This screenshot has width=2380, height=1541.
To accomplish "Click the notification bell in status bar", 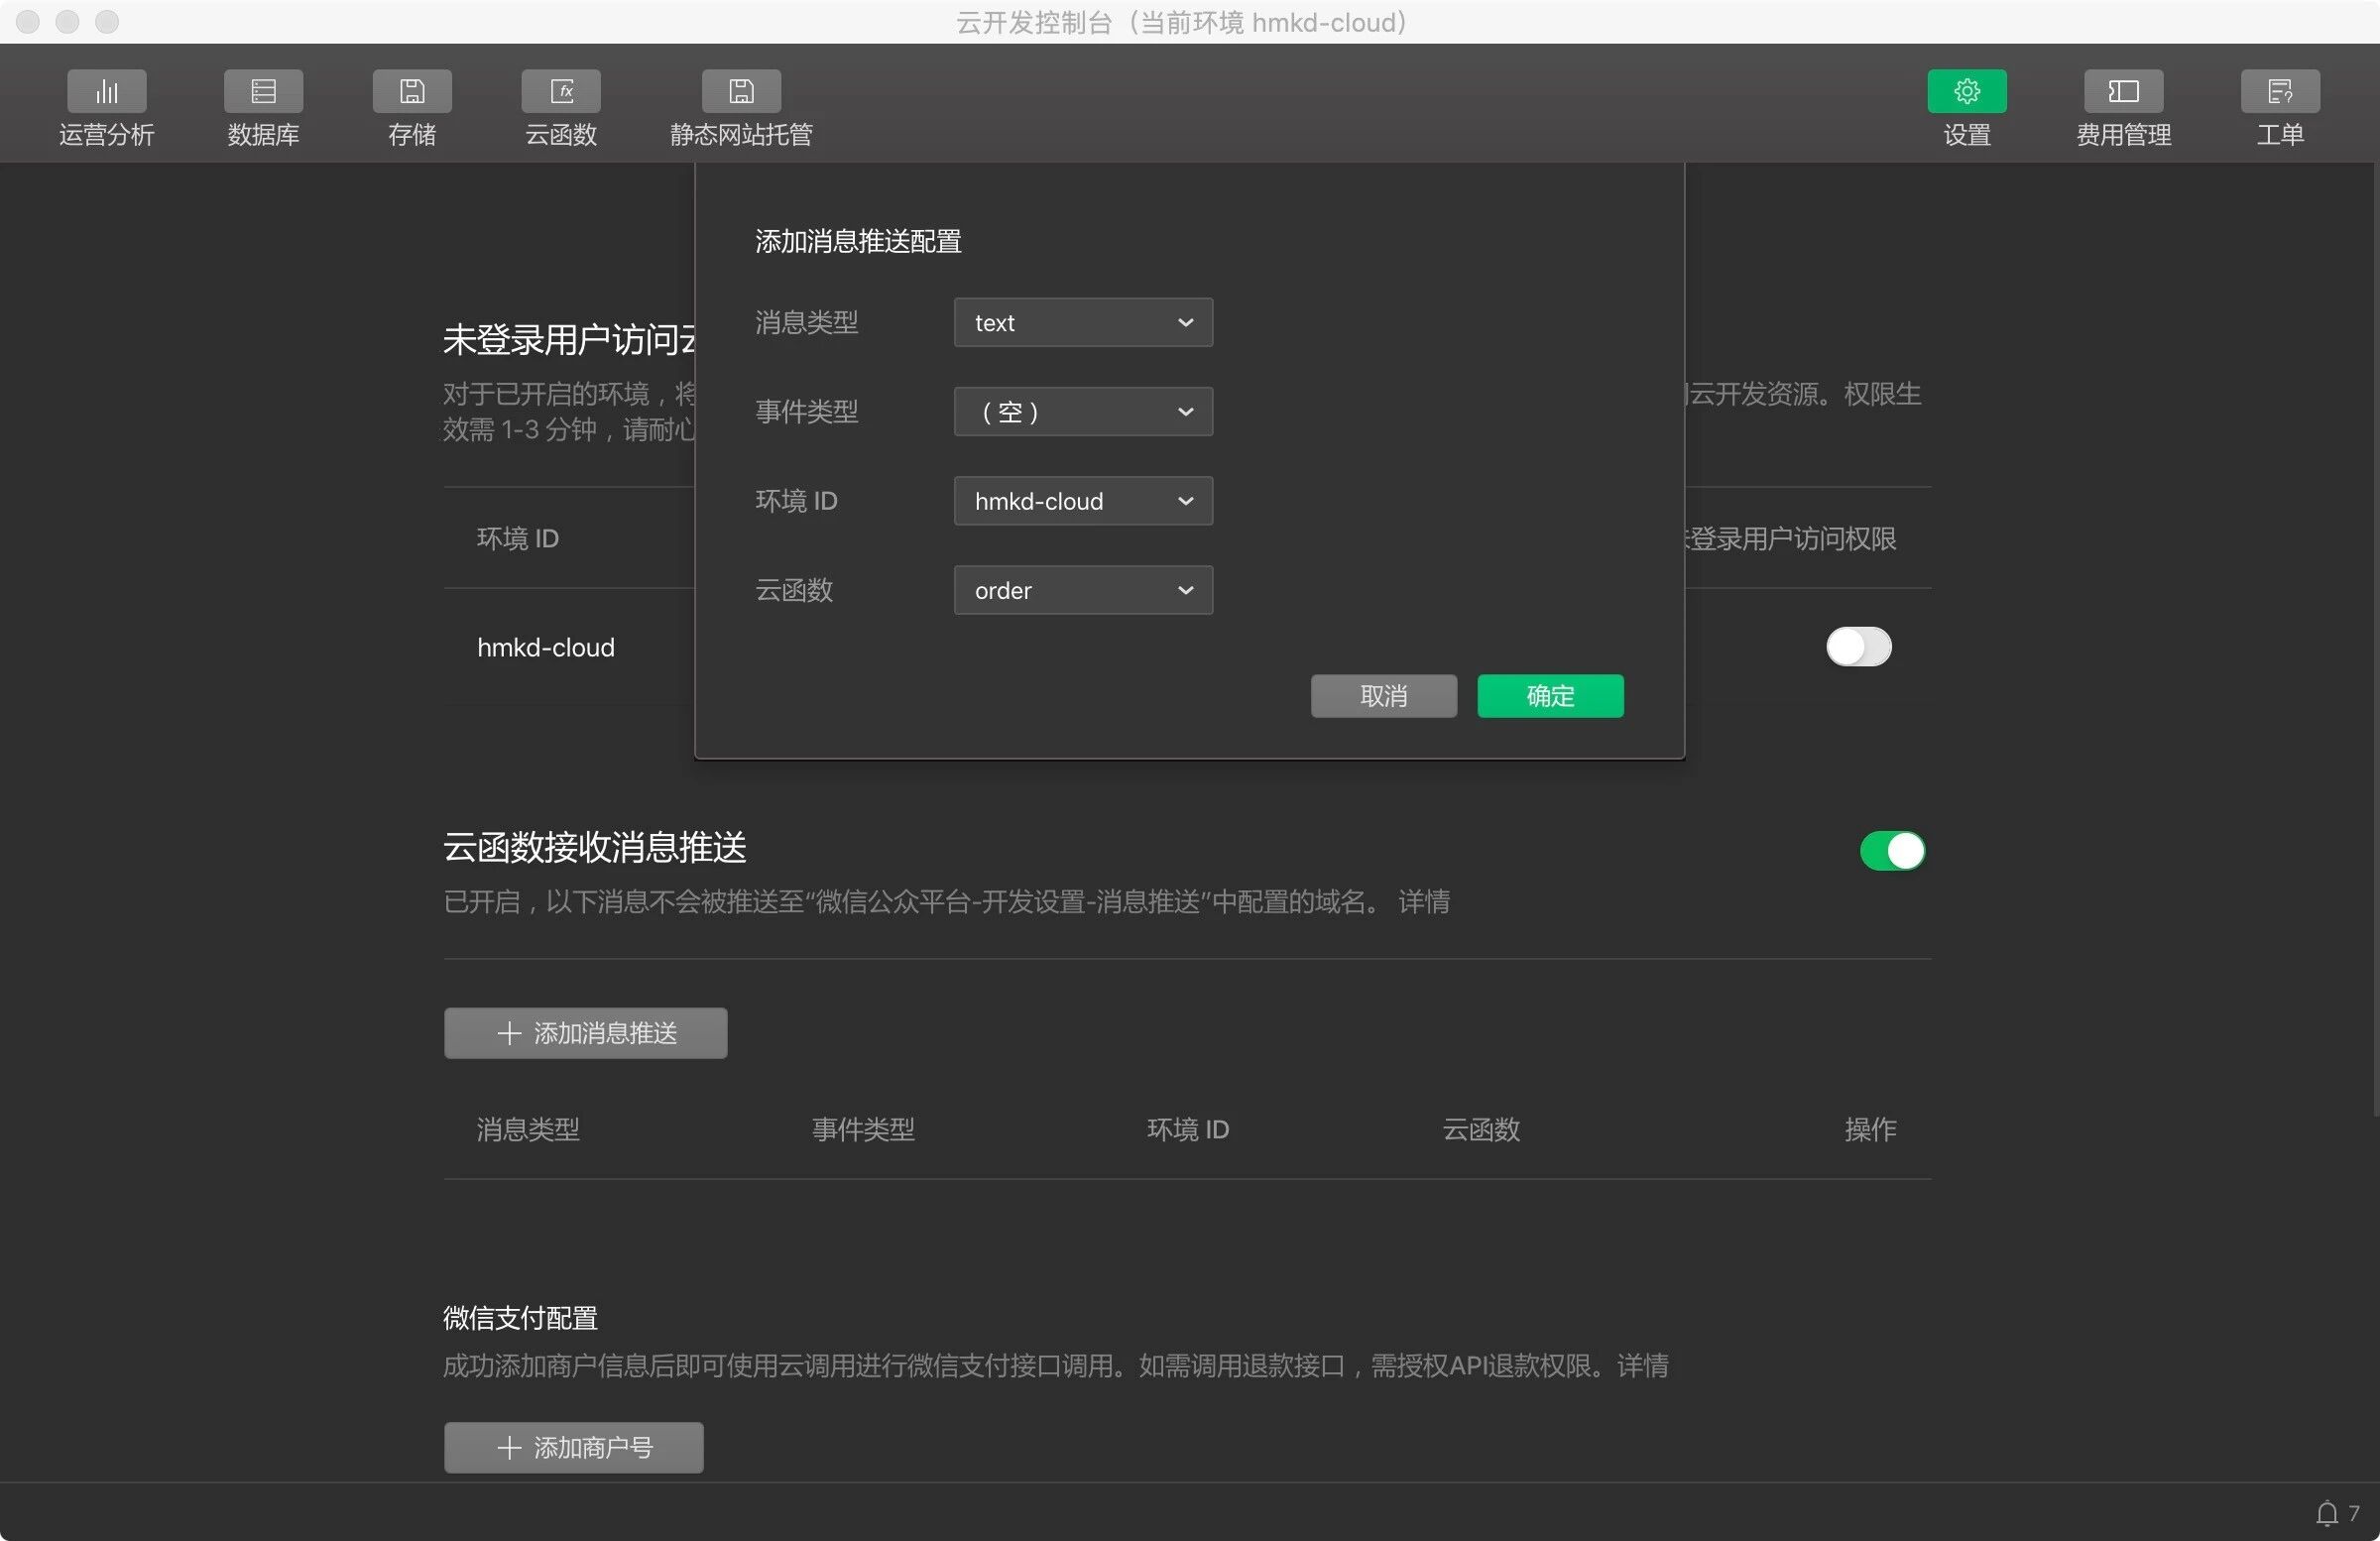I will (x=2327, y=1513).
